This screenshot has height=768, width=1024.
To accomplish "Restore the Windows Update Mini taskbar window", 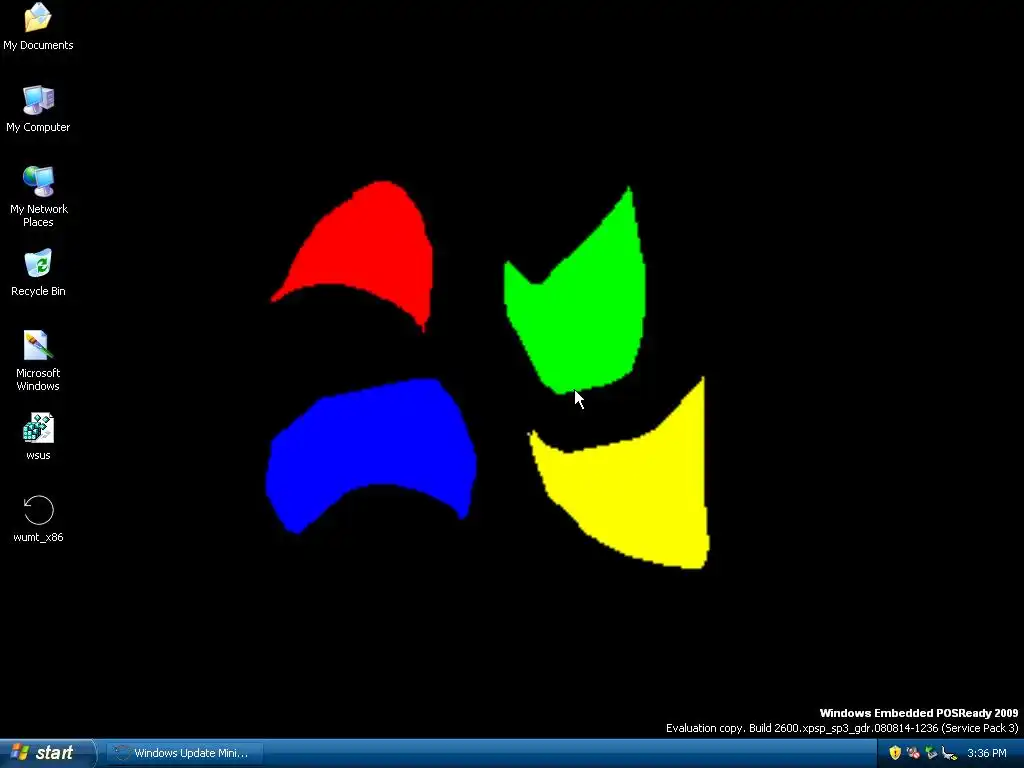I will [185, 753].
